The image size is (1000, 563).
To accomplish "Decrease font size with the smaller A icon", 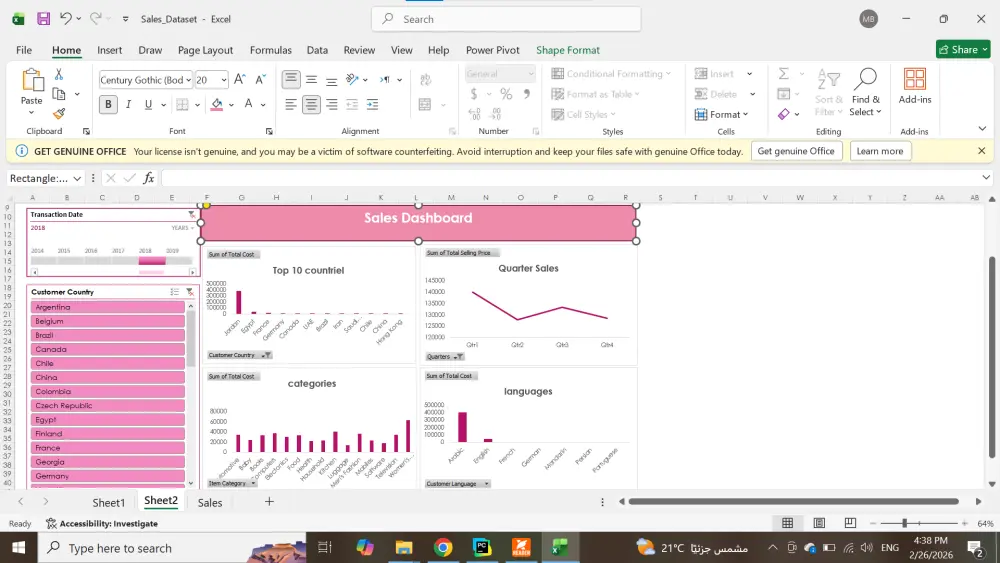I will 260,79.
